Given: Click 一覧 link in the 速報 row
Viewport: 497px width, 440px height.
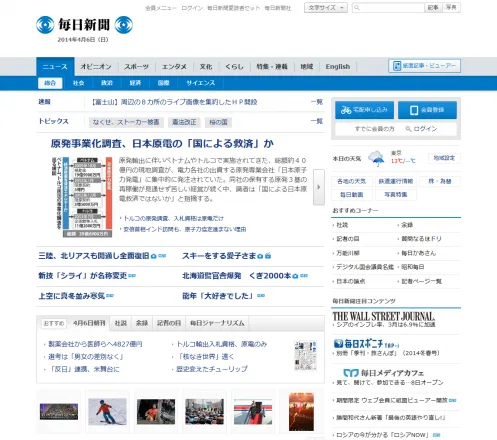Looking at the screenshot, I should [x=317, y=102].
